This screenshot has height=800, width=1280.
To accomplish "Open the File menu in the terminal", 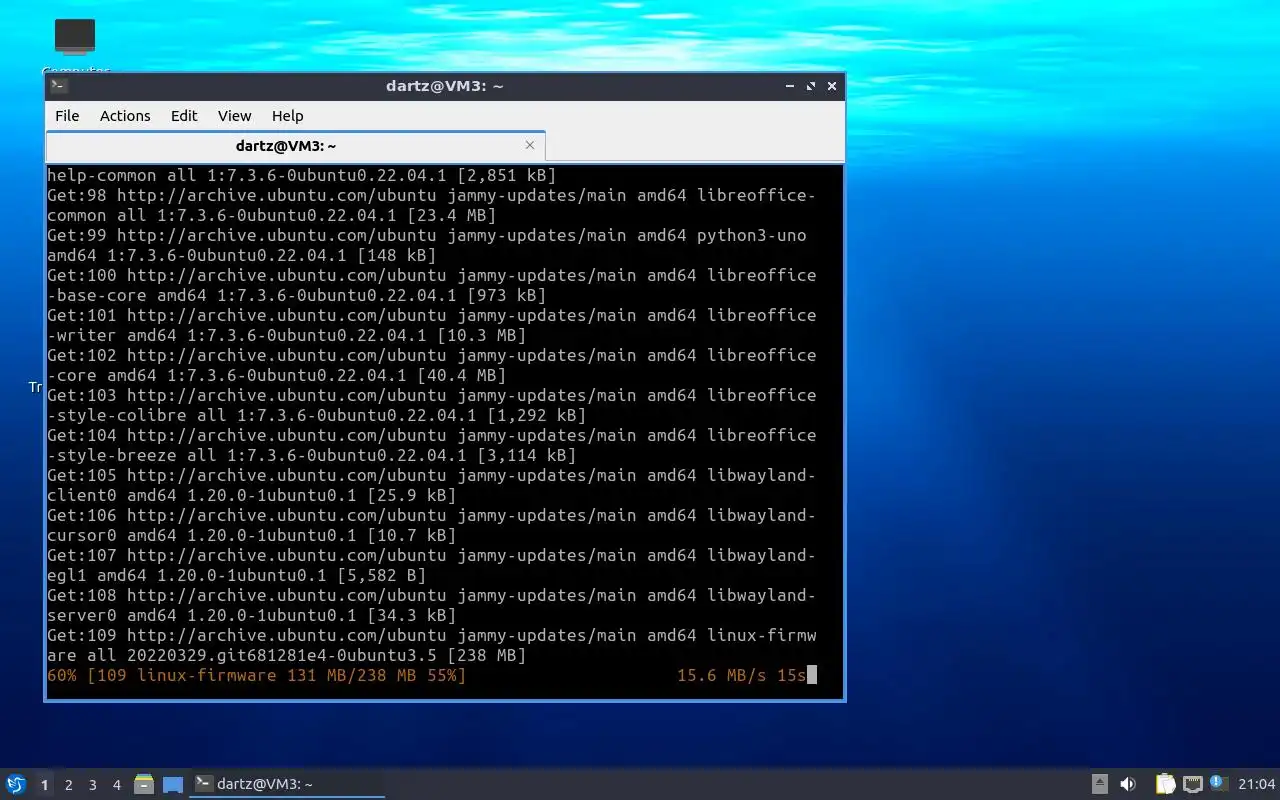I will pos(67,116).
